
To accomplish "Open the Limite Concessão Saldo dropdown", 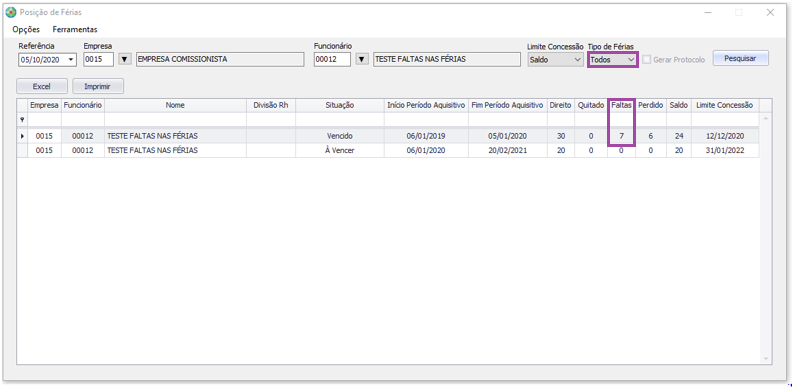I will tap(556, 60).
